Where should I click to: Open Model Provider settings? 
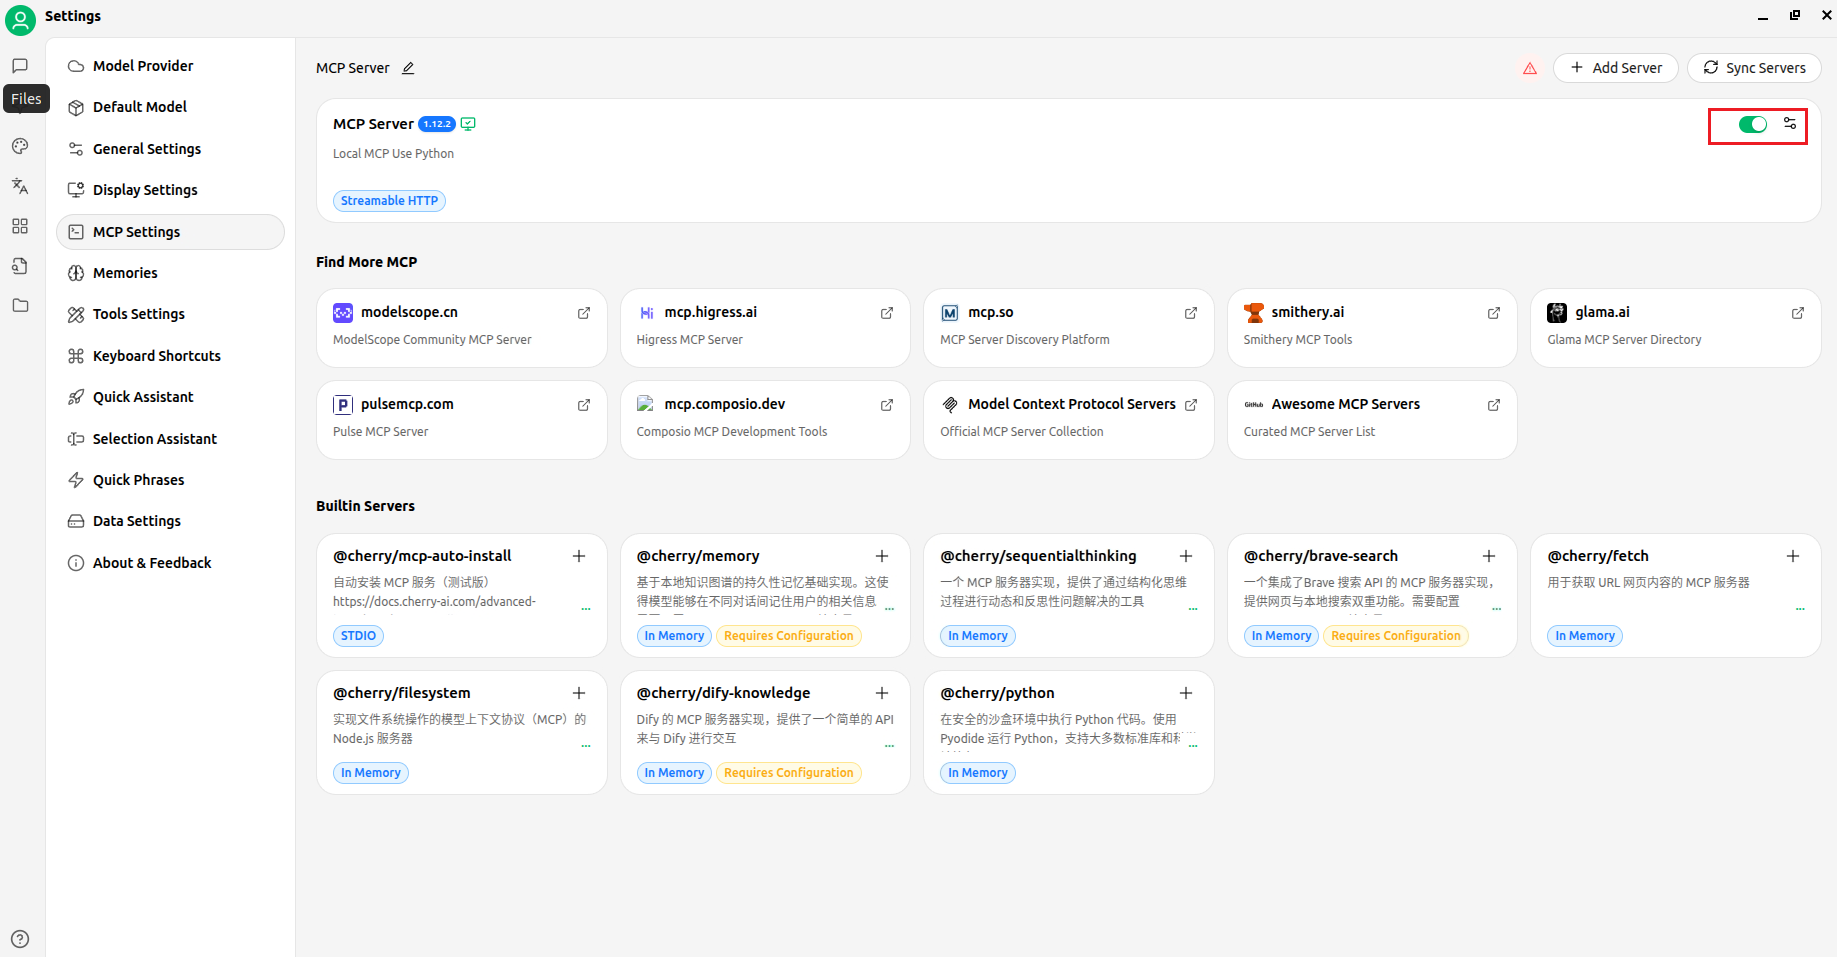click(170, 66)
